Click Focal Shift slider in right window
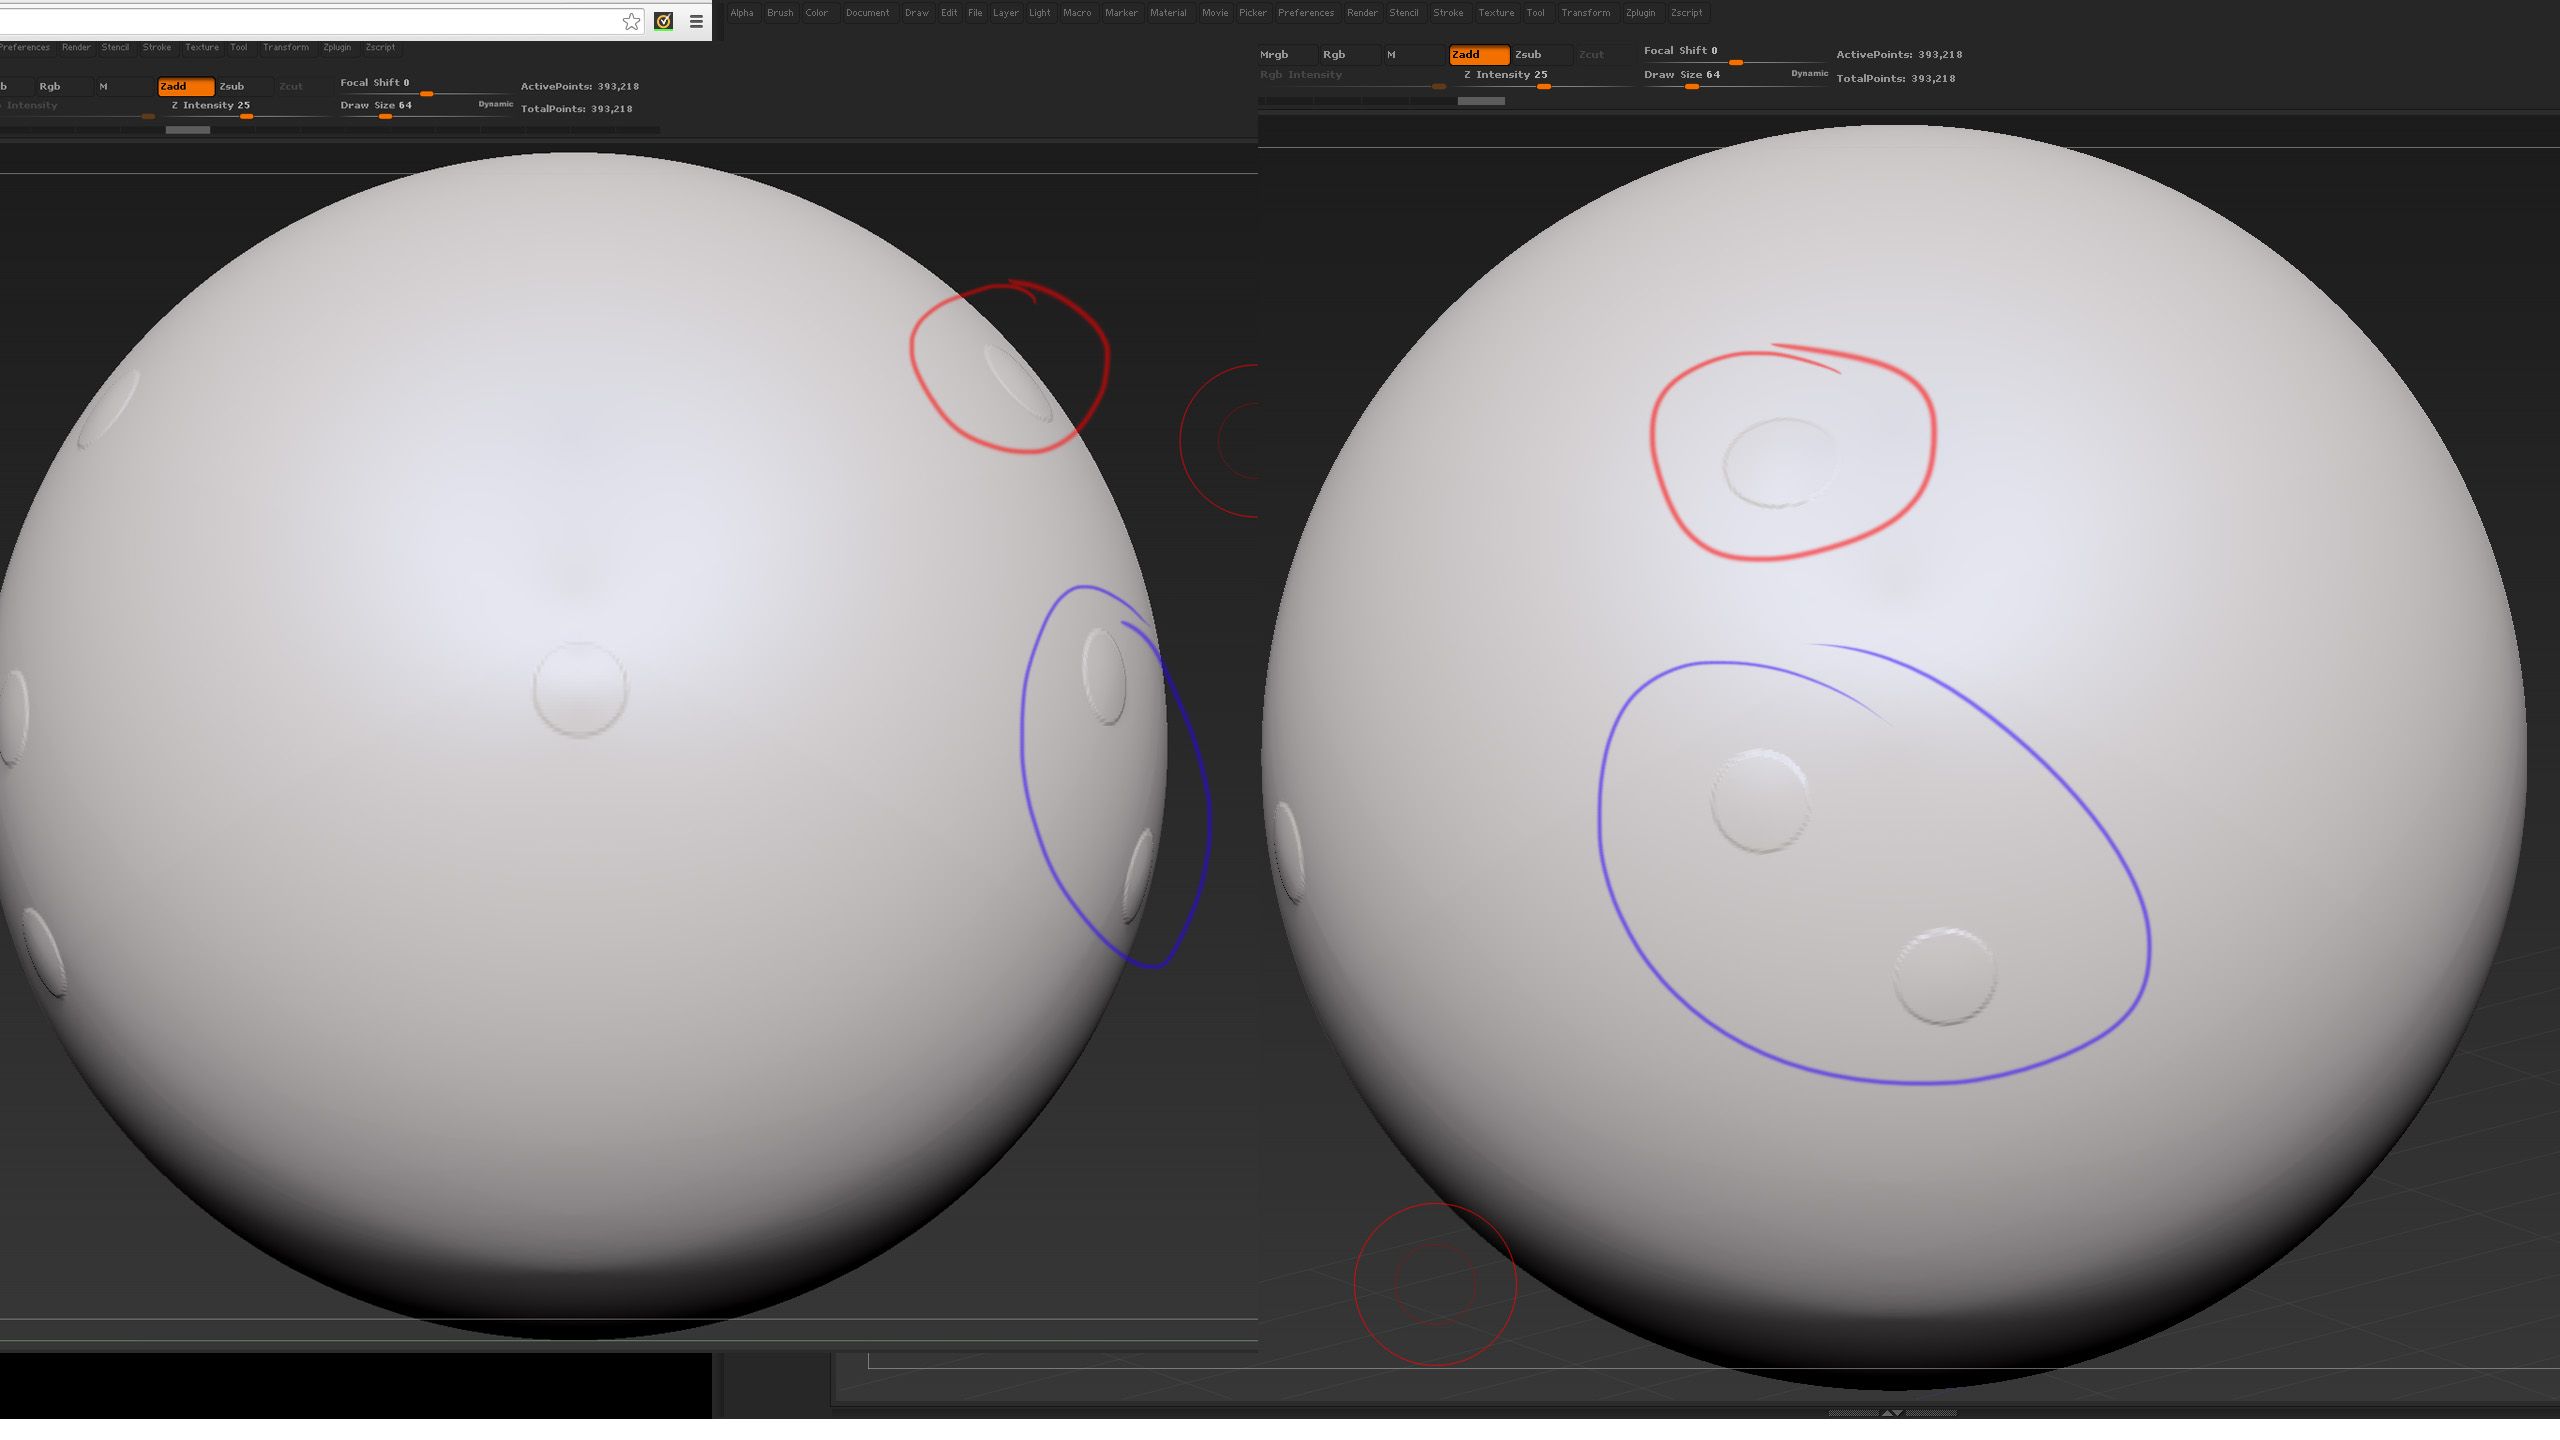The height and width of the screenshot is (1440, 2560). 1735,54
